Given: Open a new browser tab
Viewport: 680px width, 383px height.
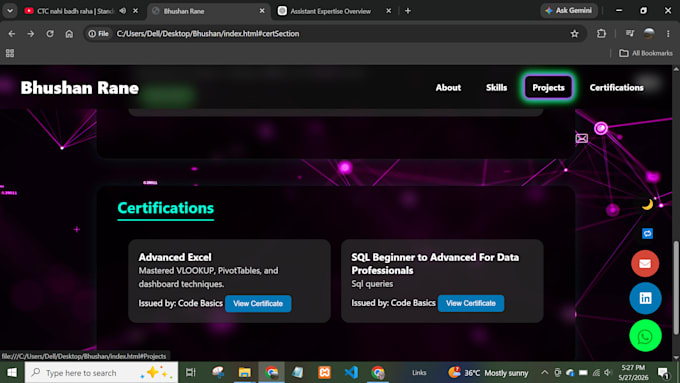Looking at the screenshot, I should (408, 11).
